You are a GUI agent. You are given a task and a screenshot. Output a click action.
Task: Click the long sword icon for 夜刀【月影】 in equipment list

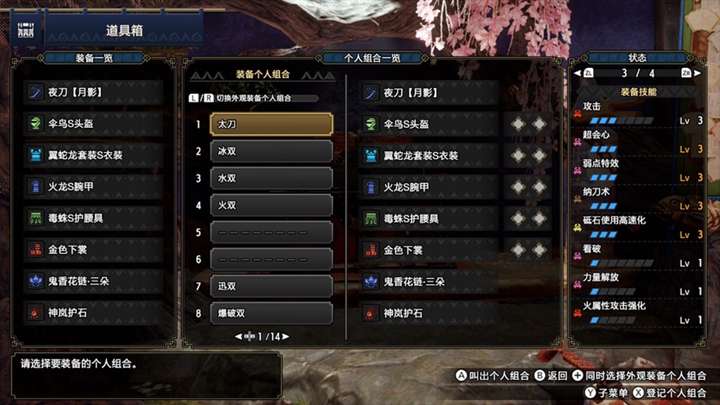[x=36, y=92]
